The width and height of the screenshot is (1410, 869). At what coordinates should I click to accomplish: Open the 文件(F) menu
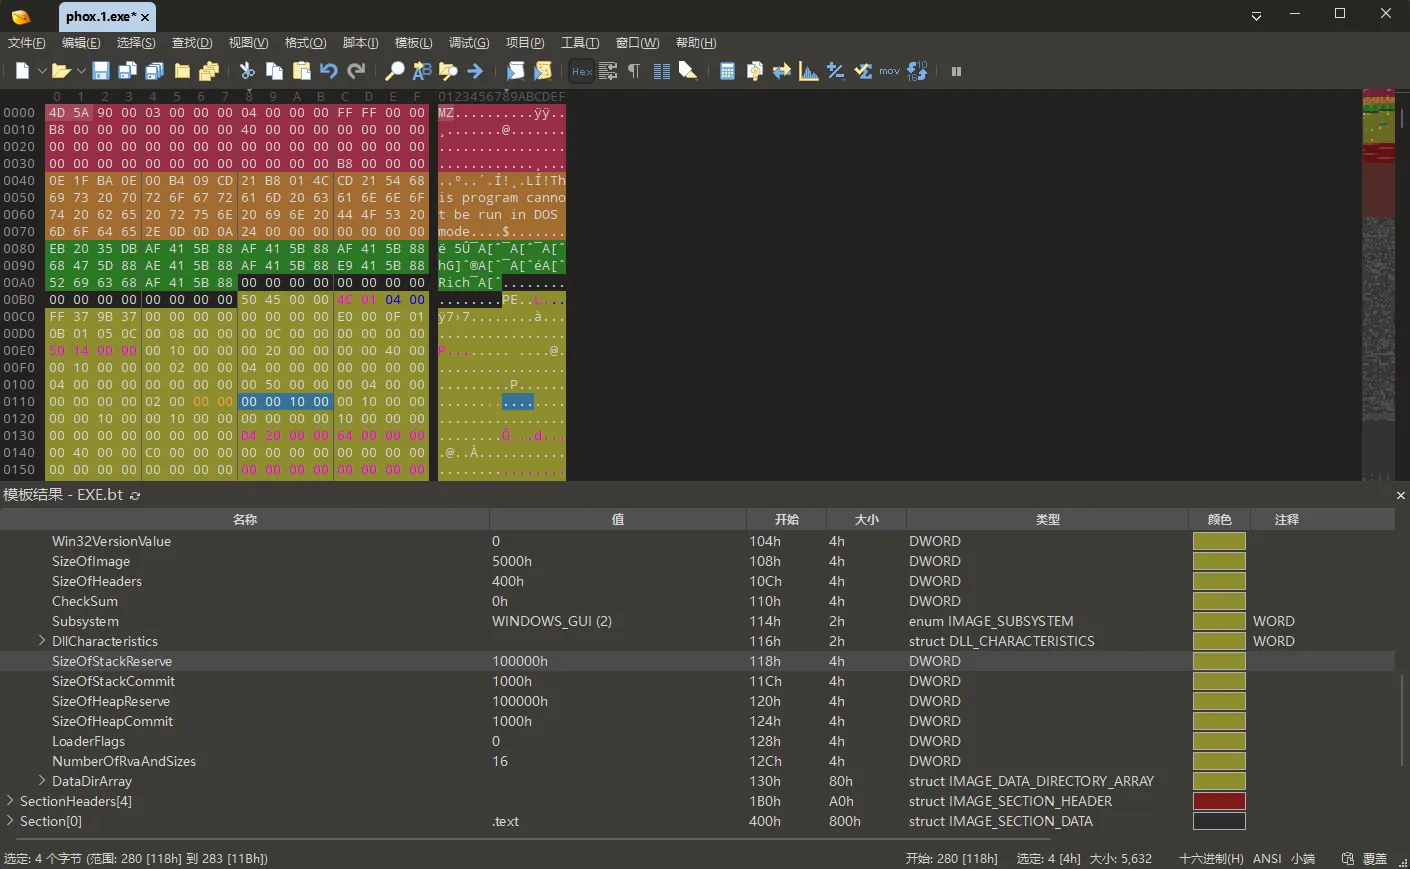pyautogui.click(x=27, y=43)
